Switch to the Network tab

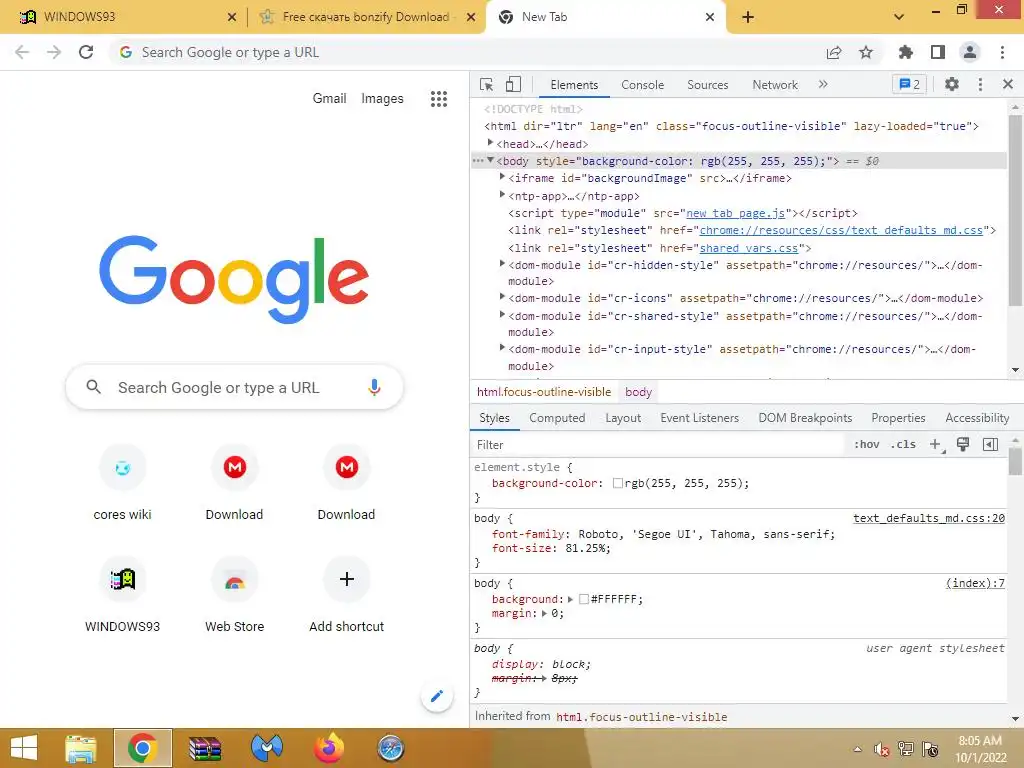point(775,85)
